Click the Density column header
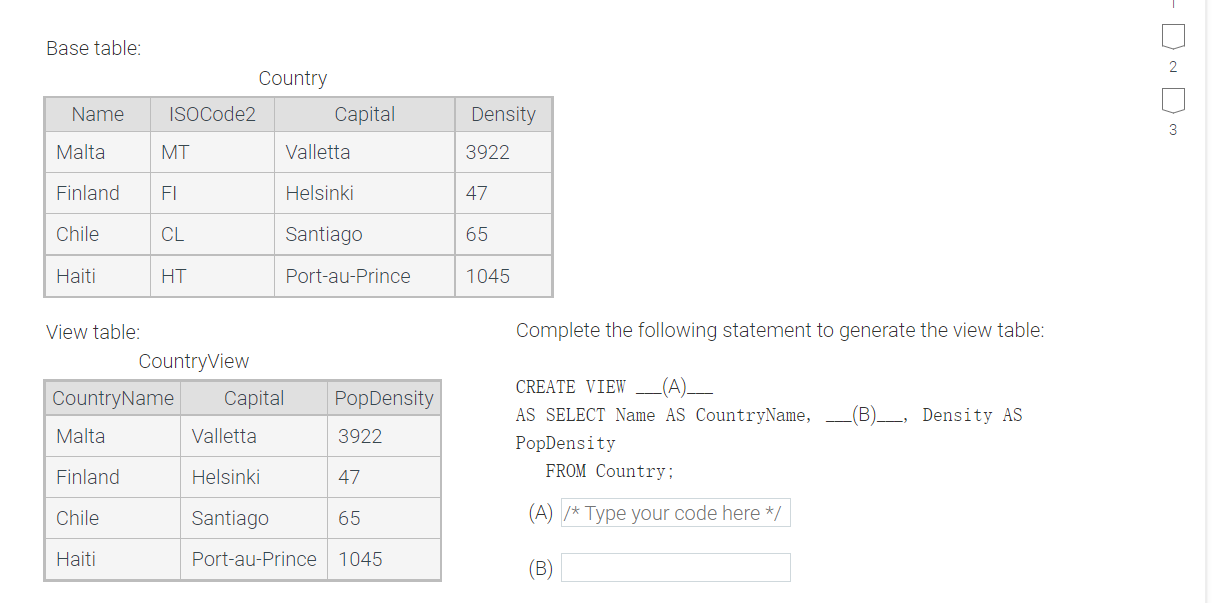 (x=503, y=114)
